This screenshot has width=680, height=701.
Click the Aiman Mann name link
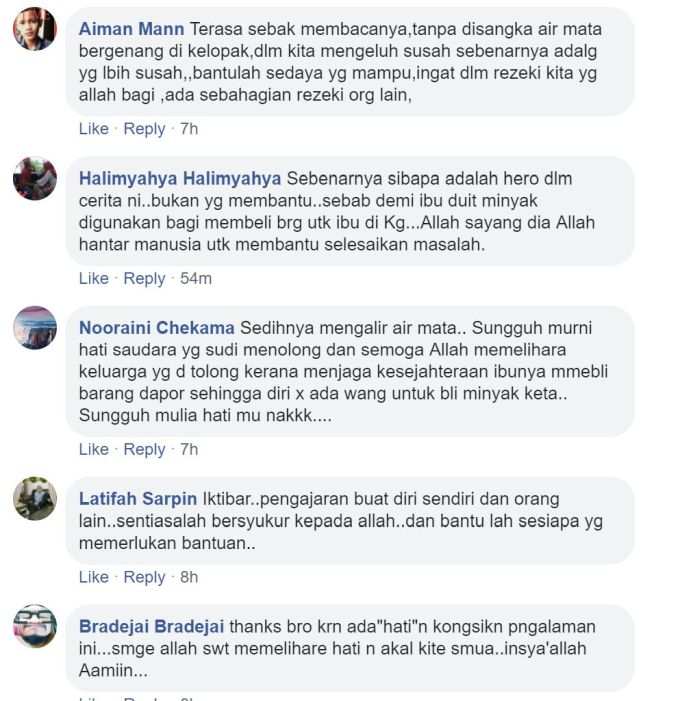131,29
